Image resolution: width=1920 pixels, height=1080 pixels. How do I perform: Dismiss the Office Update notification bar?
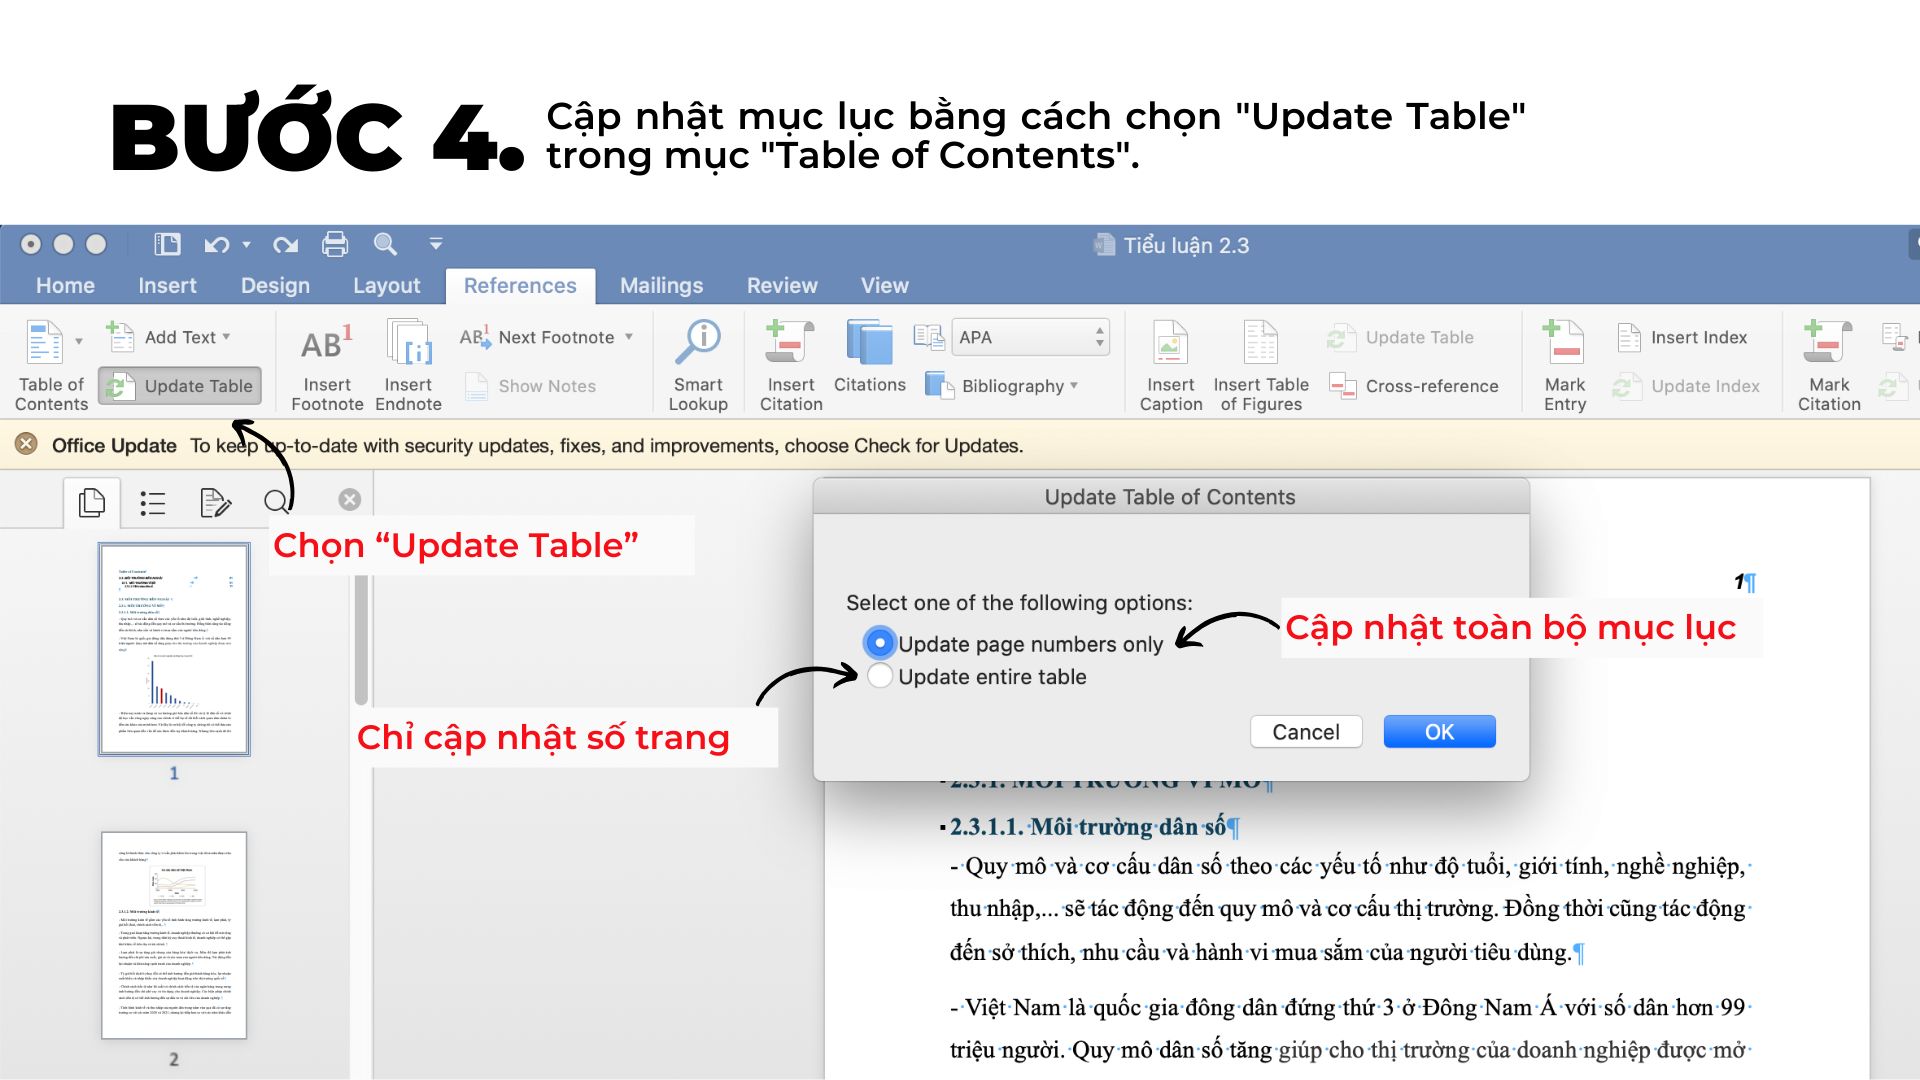tap(27, 444)
